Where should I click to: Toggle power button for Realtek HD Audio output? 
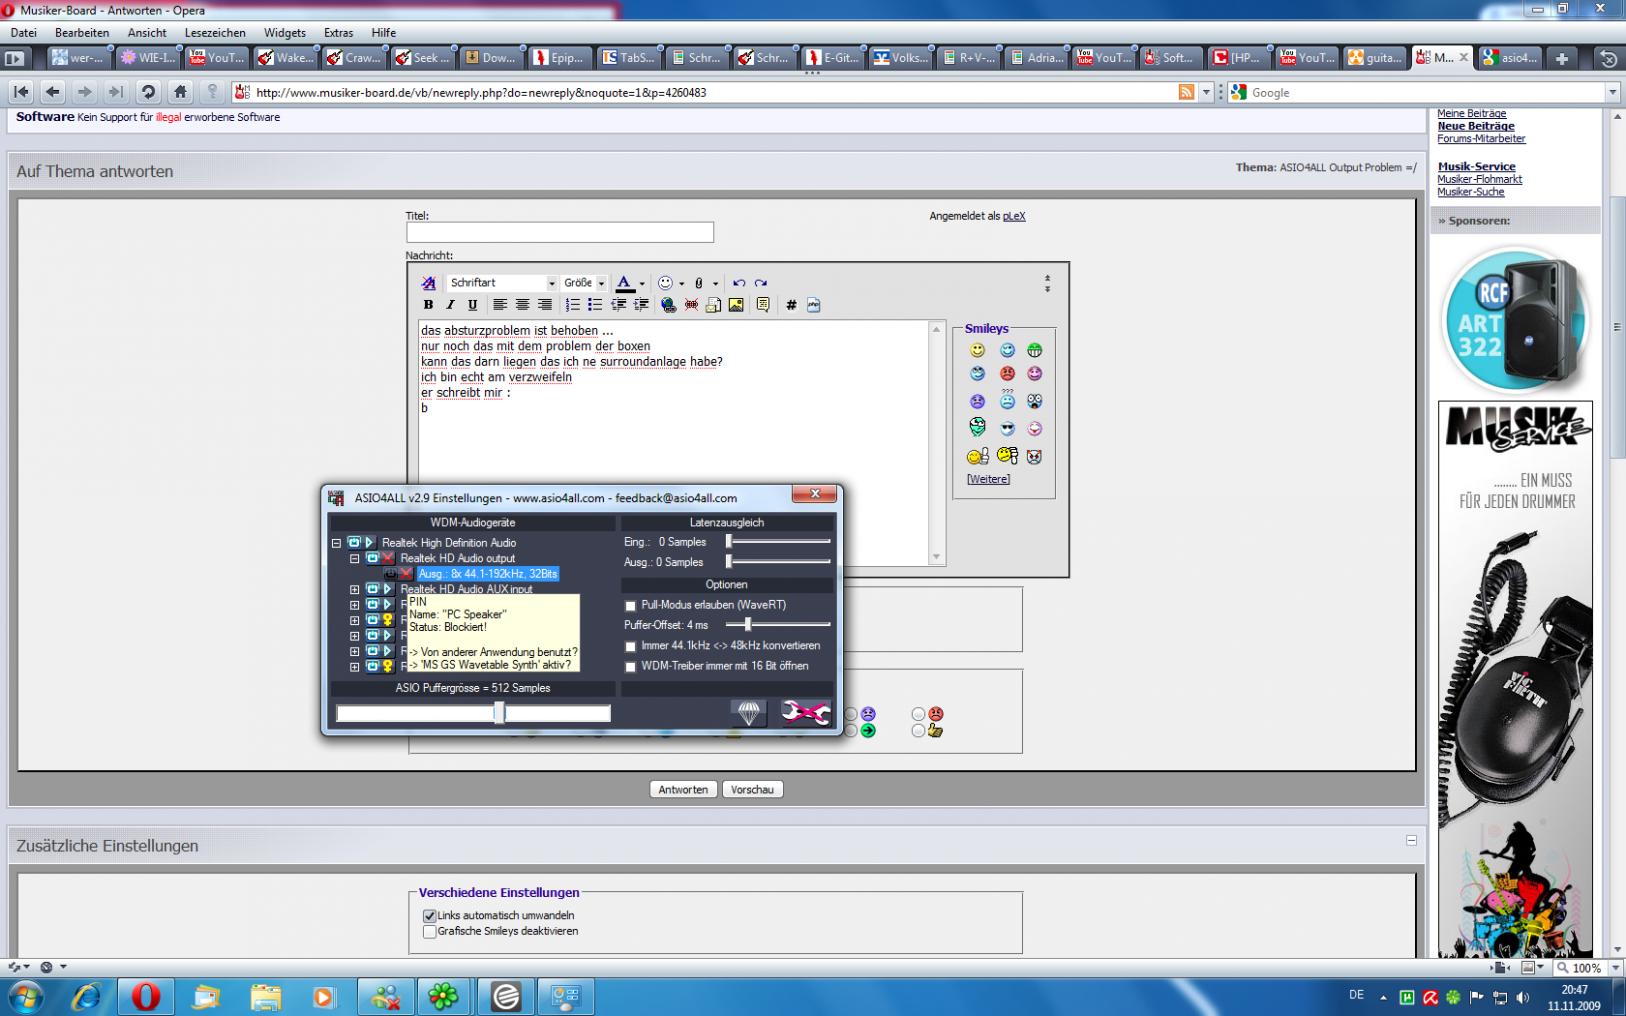[372, 558]
